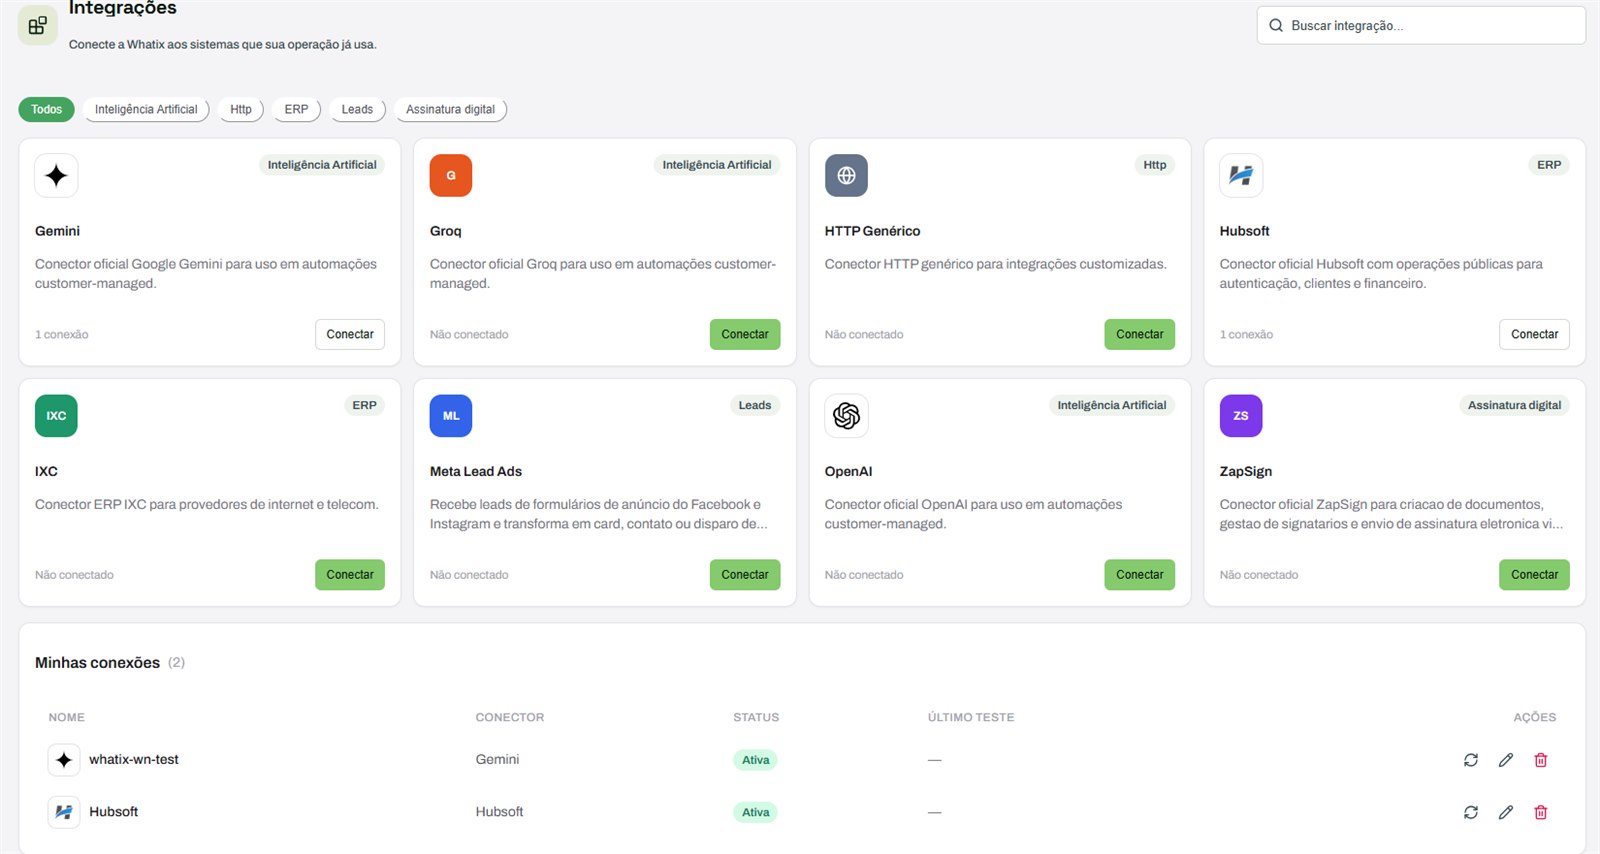Show Assinatura digital integrations
The image size is (1600, 854).
pos(450,109)
